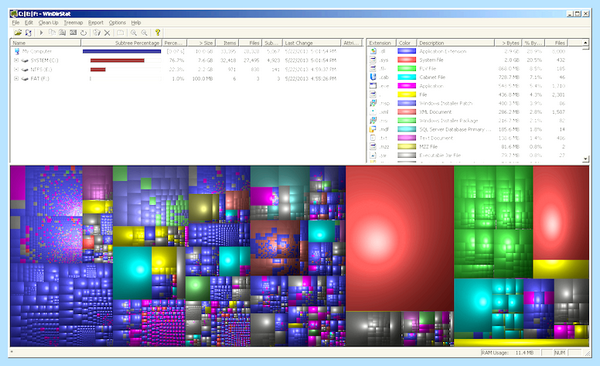Click the Select Parent folder toolbar icon
The image size is (600, 366).
pyautogui.click(x=120, y=33)
